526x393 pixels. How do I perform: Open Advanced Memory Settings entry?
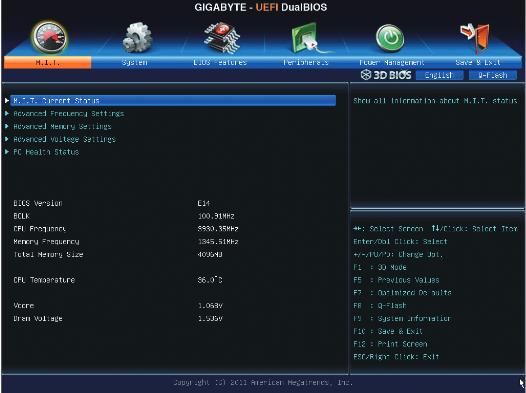(62, 126)
